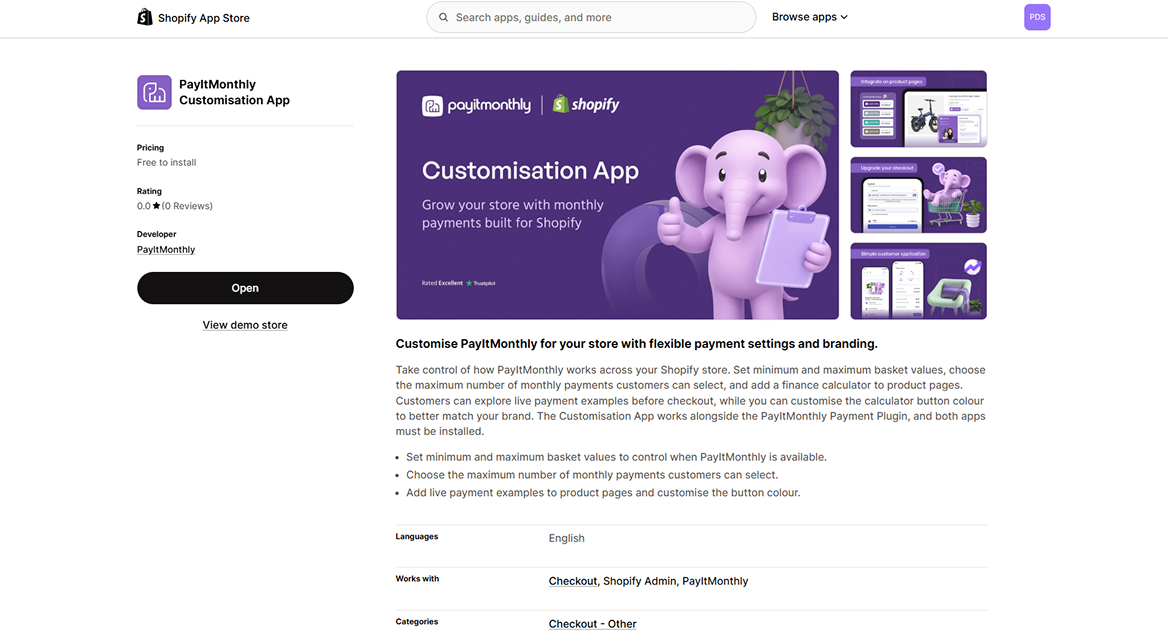Expand the Browse apps dropdown
The height and width of the screenshot is (641, 1169).
810,17
